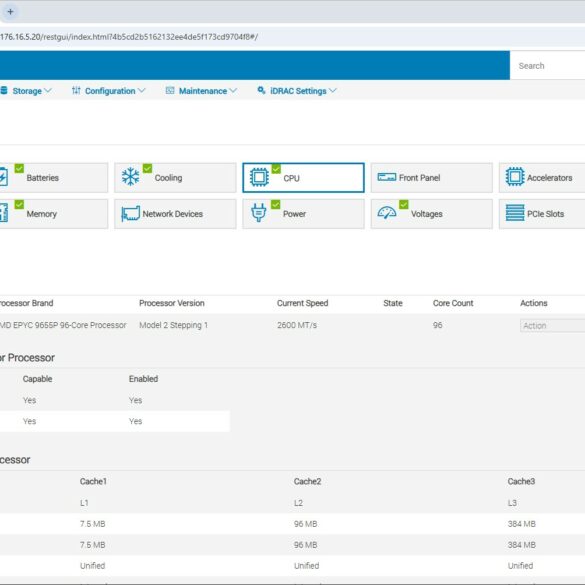Open the Action dropdown for the processor
The width and height of the screenshot is (585, 585).
[553, 326]
